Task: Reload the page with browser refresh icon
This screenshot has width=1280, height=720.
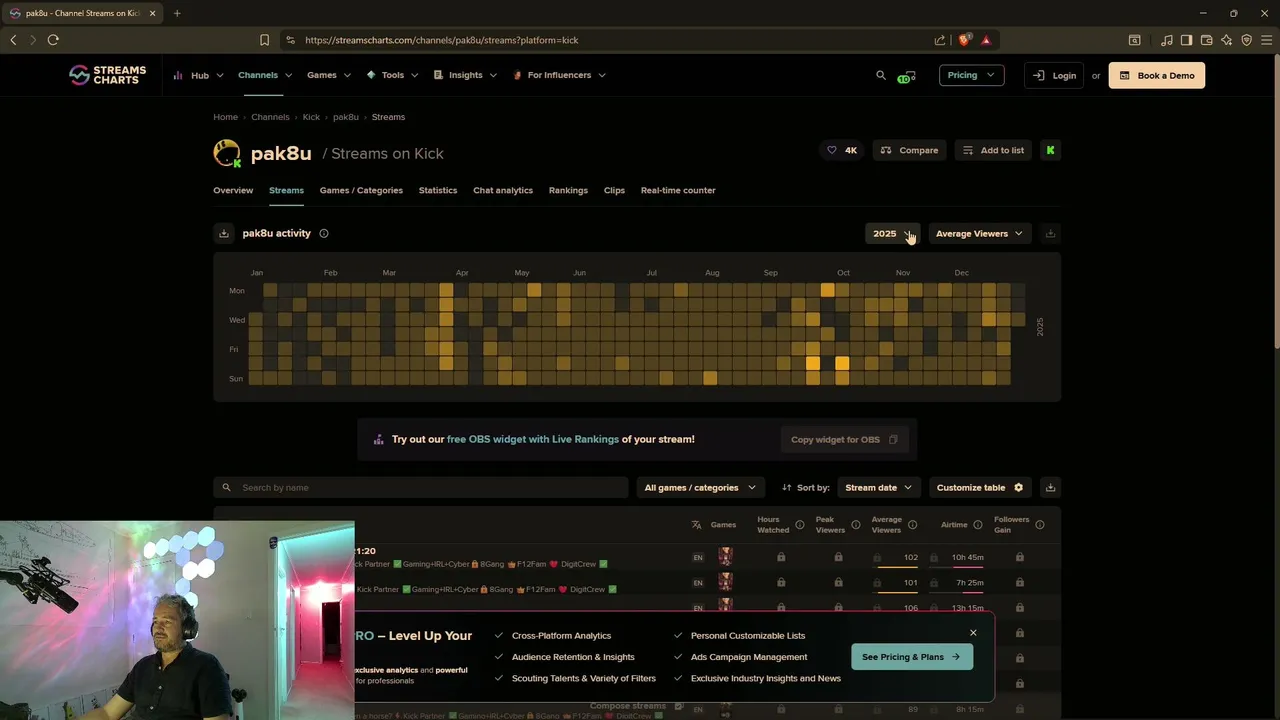Action: pos(53,40)
